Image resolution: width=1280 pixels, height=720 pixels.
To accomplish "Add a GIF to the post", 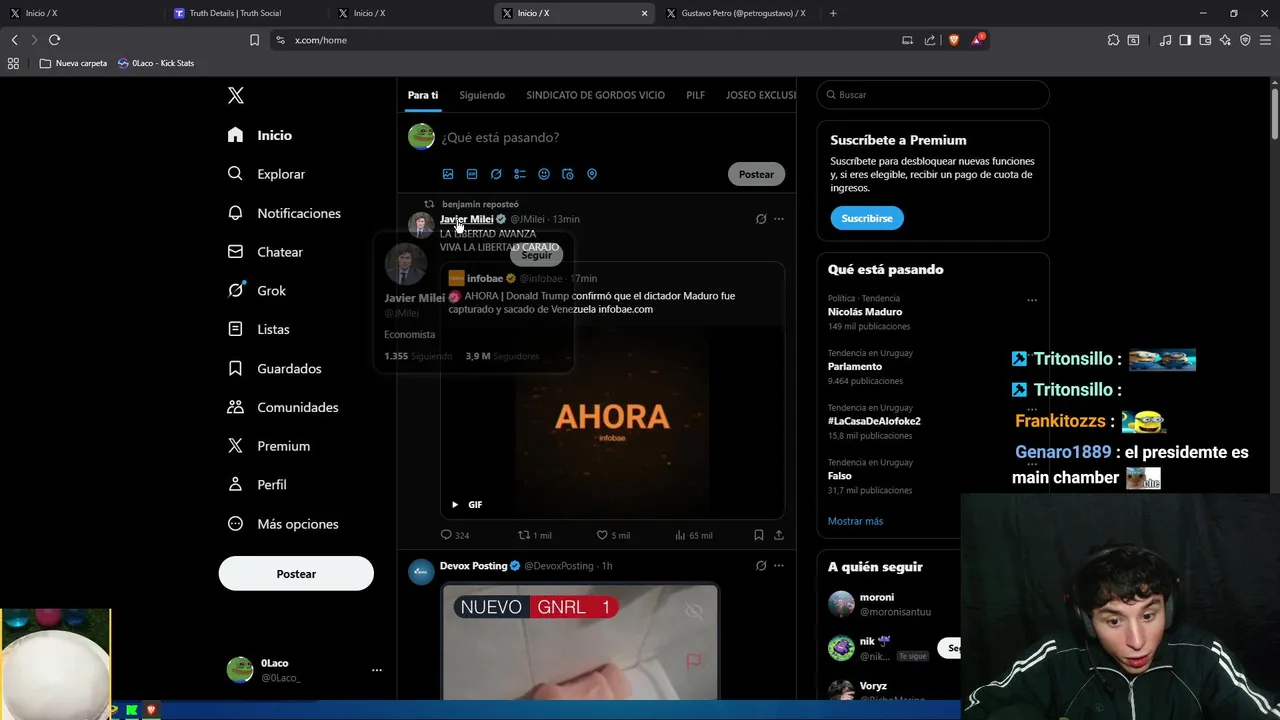I will point(472,174).
